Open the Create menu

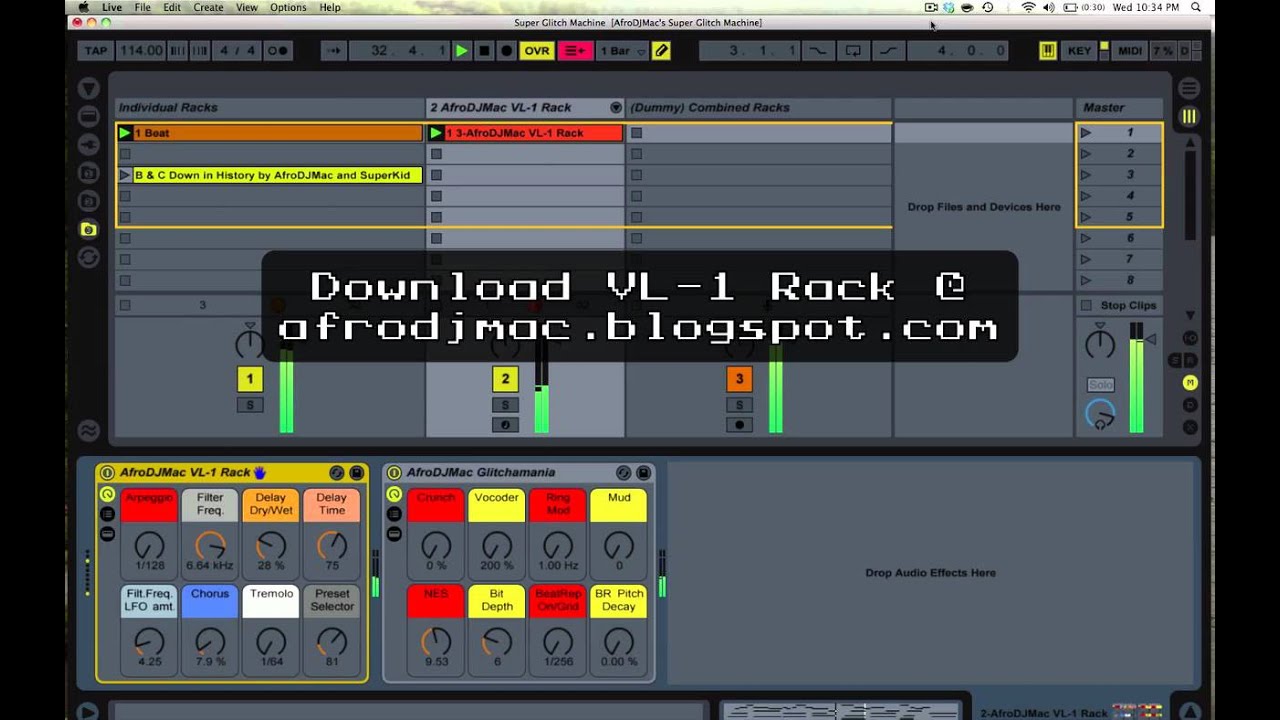coord(208,7)
